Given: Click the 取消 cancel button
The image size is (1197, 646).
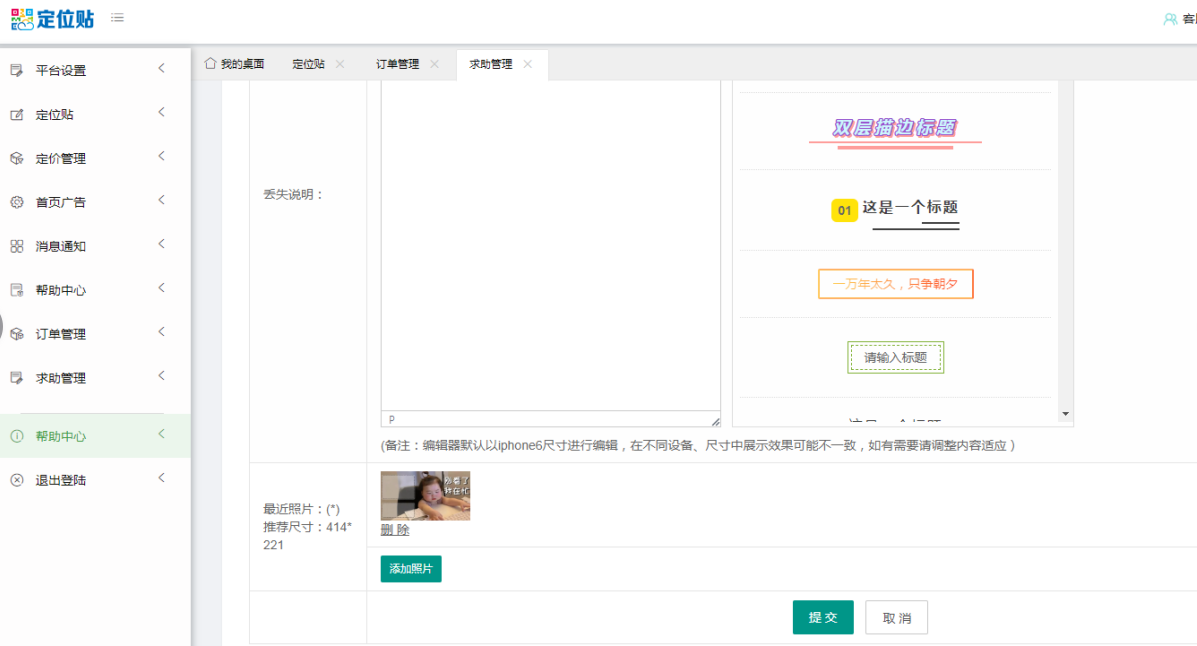Looking at the screenshot, I should 896,618.
